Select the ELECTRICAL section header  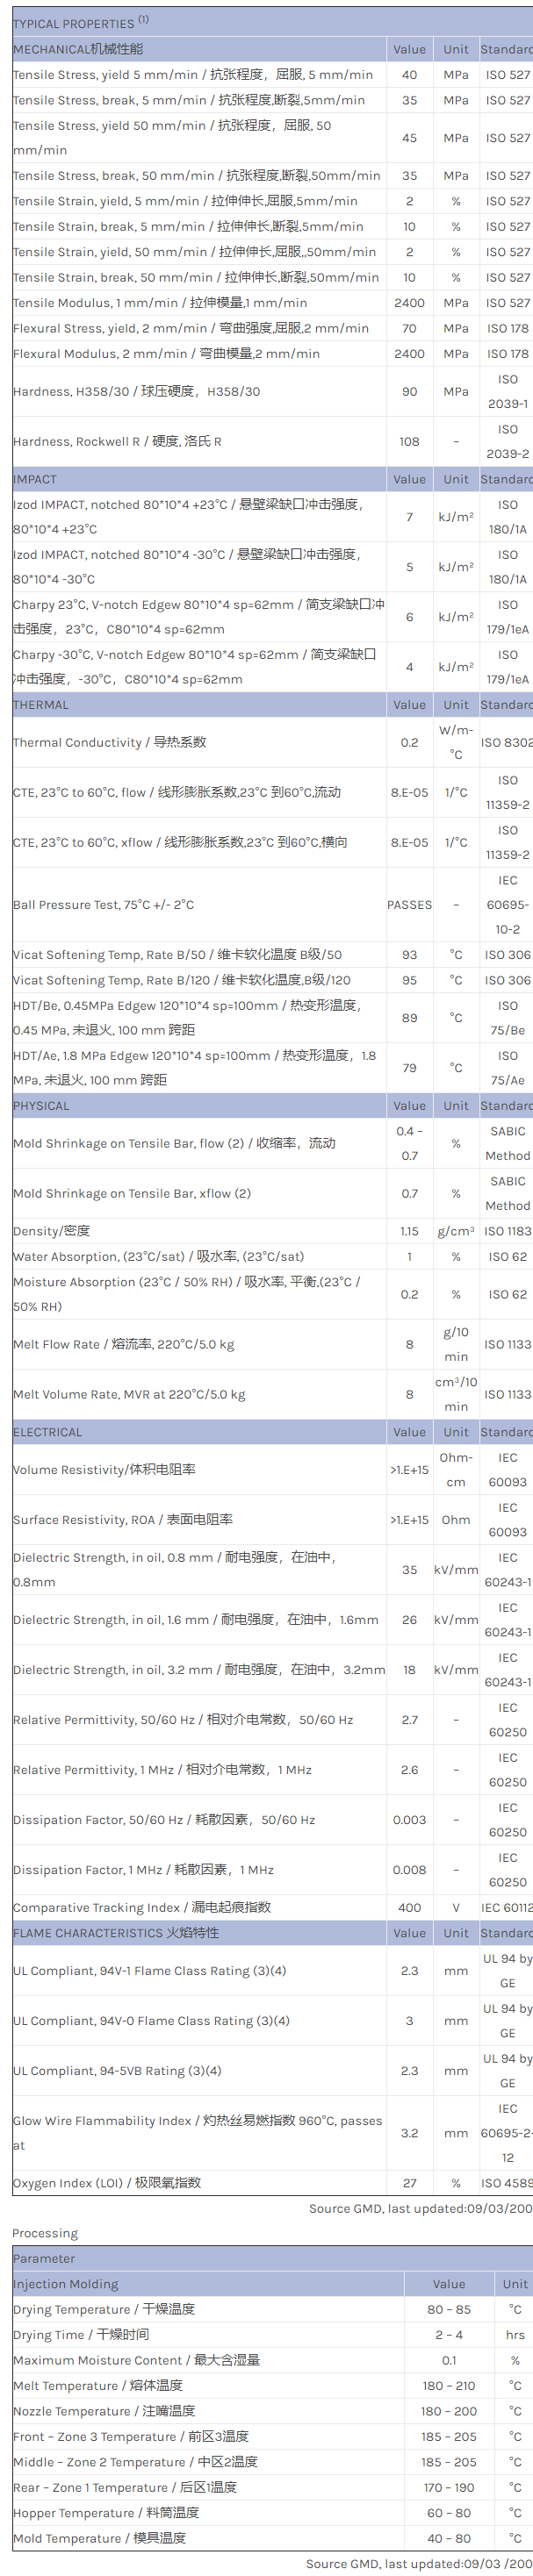click(x=47, y=1432)
